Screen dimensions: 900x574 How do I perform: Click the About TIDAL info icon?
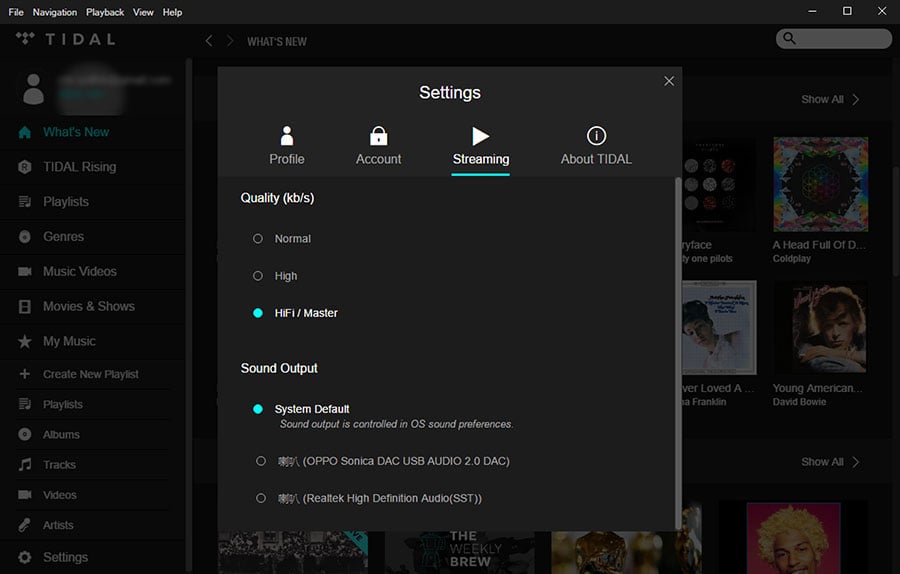pyautogui.click(x=596, y=136)
